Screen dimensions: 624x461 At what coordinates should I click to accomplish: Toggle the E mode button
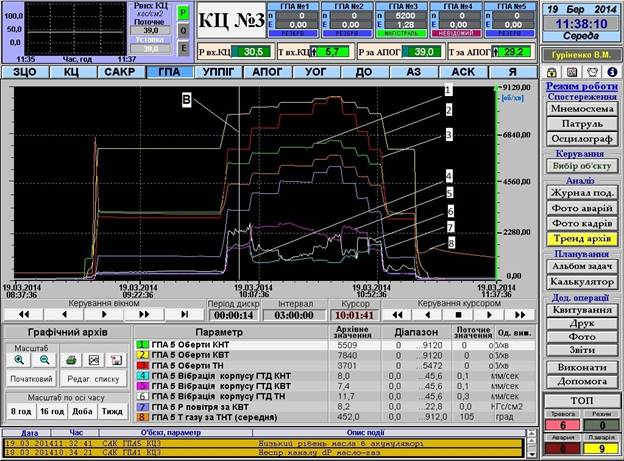point(183,49)
